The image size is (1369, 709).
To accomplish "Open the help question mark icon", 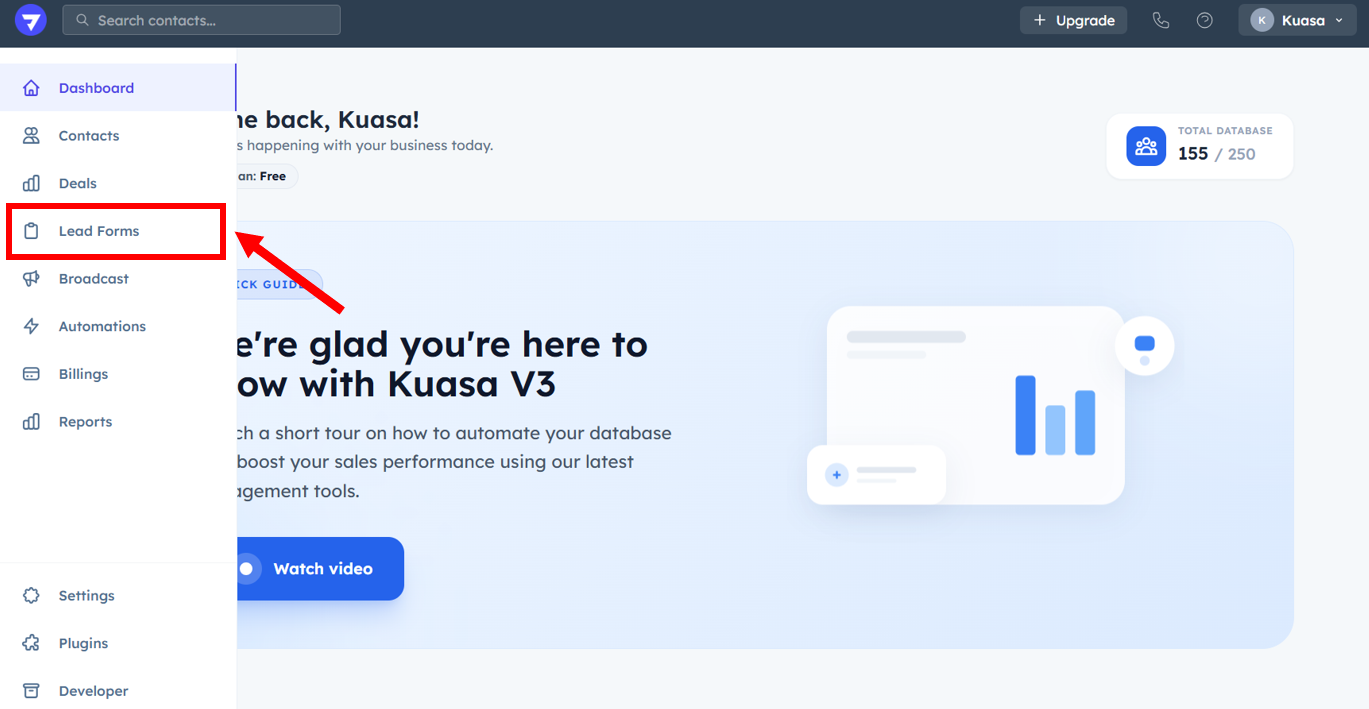I will click(x=1205, y=20).
